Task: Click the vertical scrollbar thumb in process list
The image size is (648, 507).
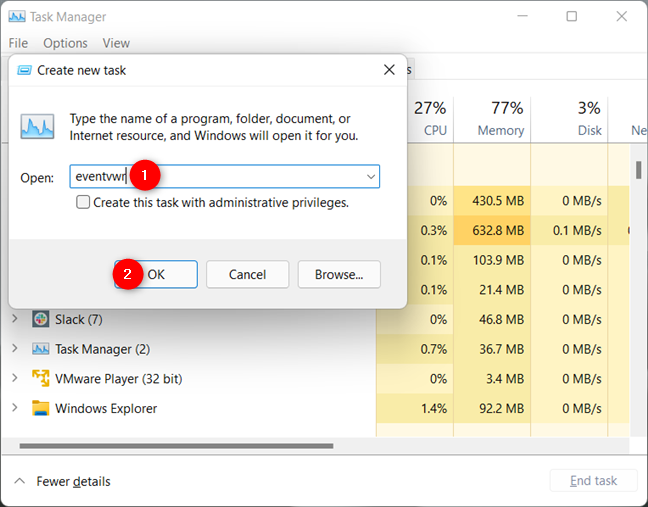Action: (x=638, y=170)
